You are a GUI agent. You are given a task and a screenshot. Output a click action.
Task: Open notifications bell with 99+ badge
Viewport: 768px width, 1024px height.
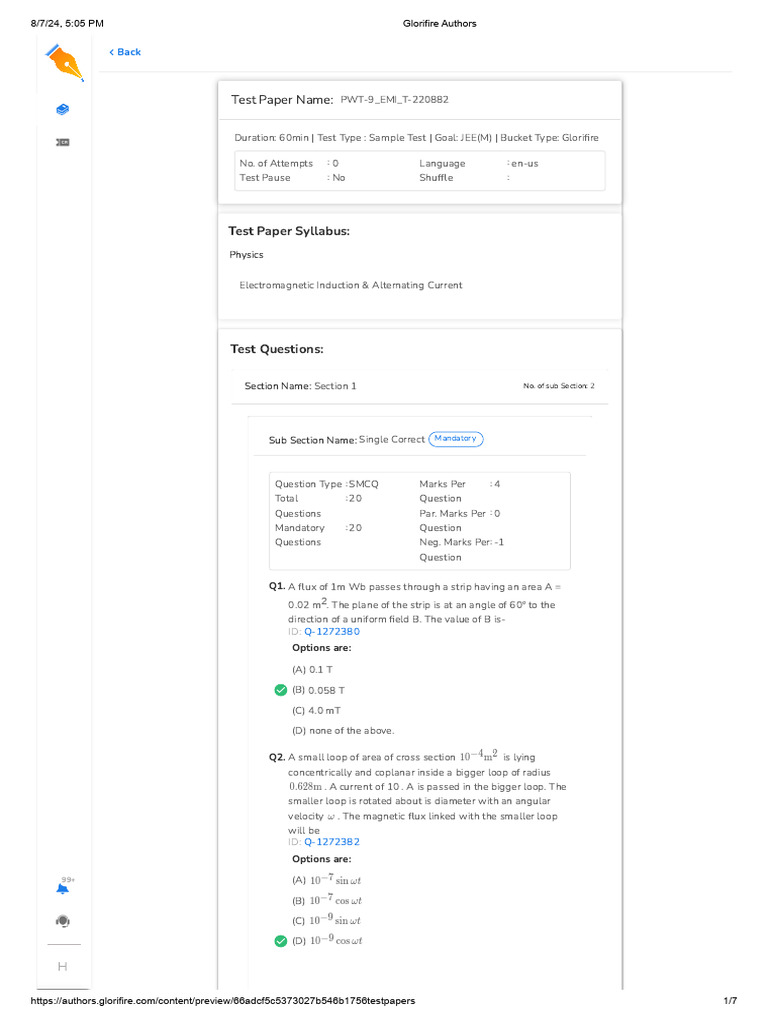coord(63,888)
